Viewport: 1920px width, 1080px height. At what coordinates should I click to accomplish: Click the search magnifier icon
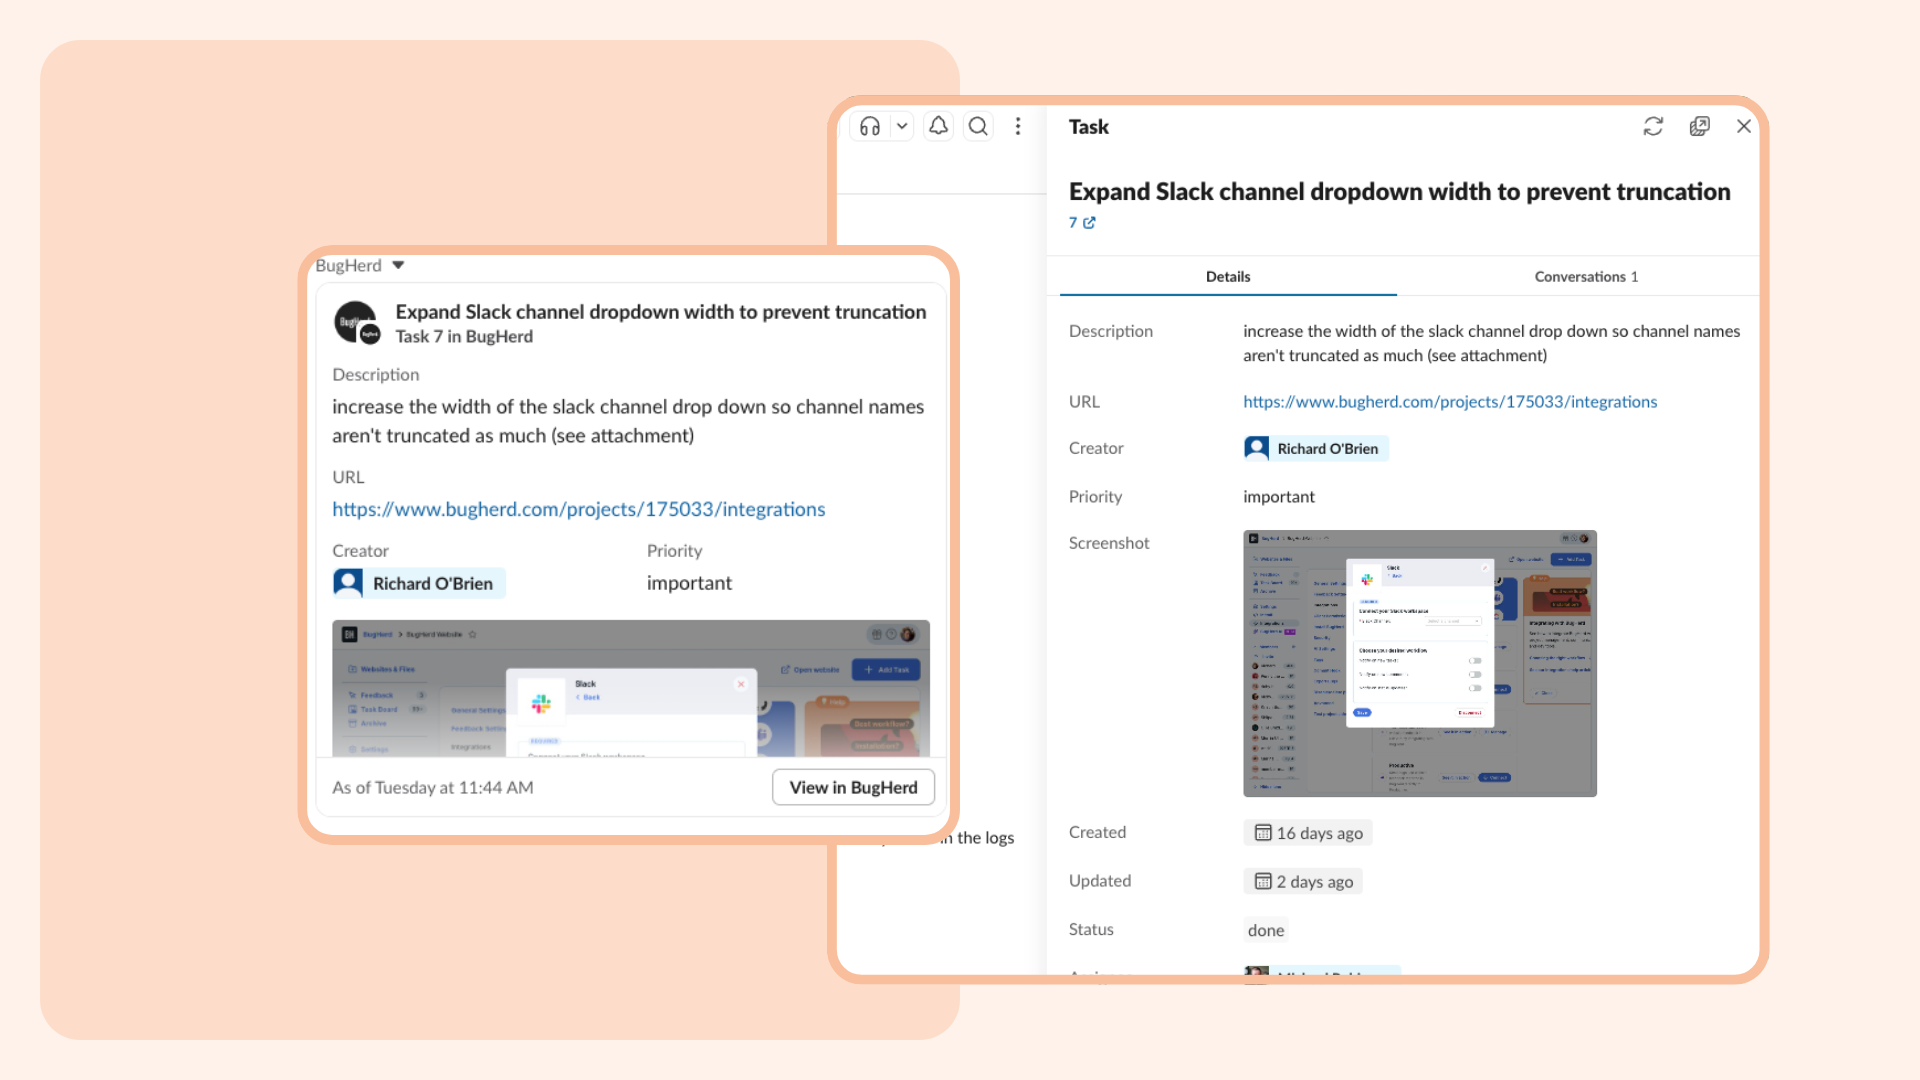[x=978, y=126]
